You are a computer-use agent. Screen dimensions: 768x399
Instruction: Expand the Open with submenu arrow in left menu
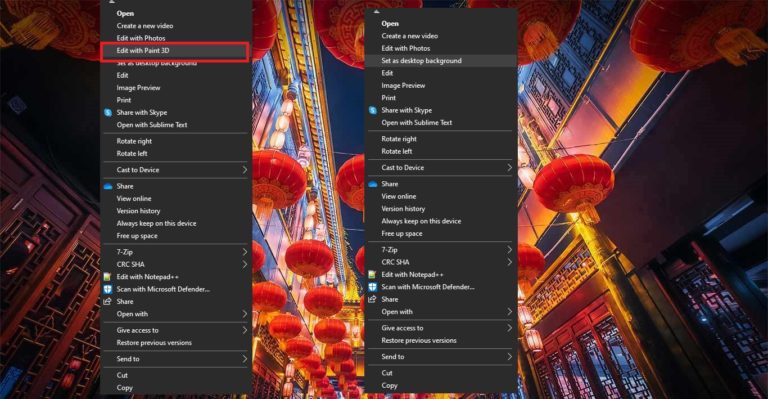244,314
